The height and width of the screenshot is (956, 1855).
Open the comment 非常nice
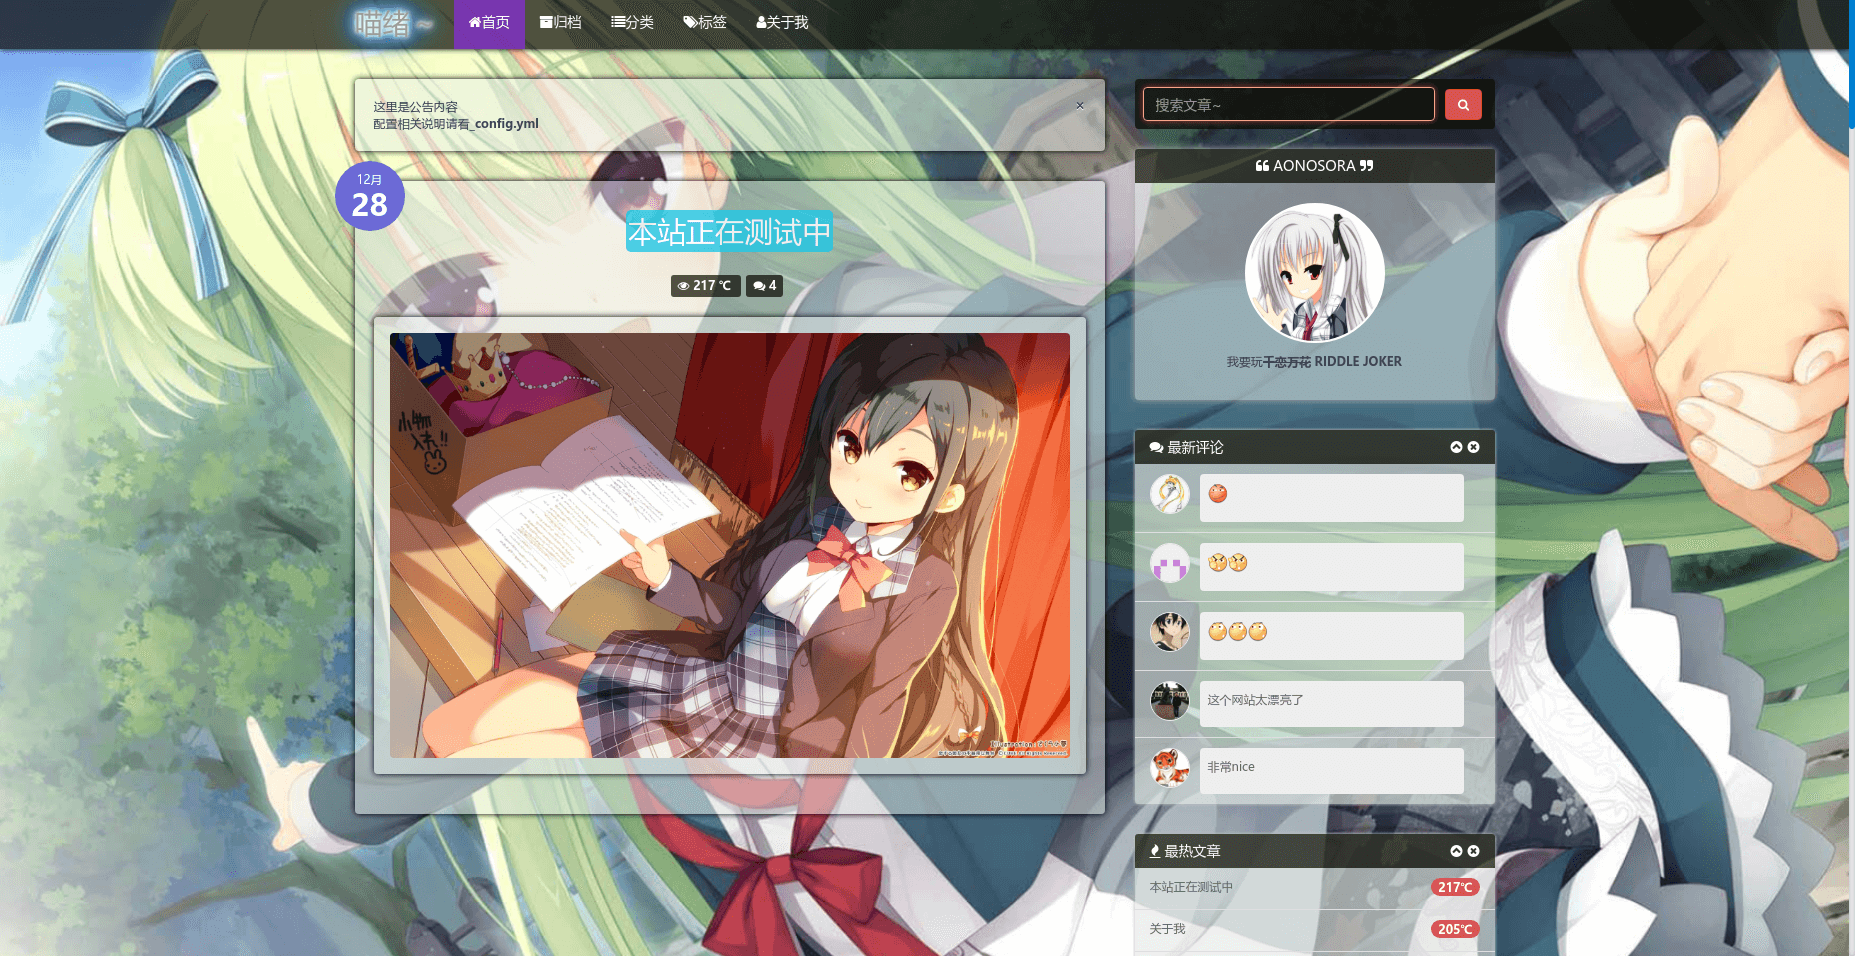point(1331,770)
